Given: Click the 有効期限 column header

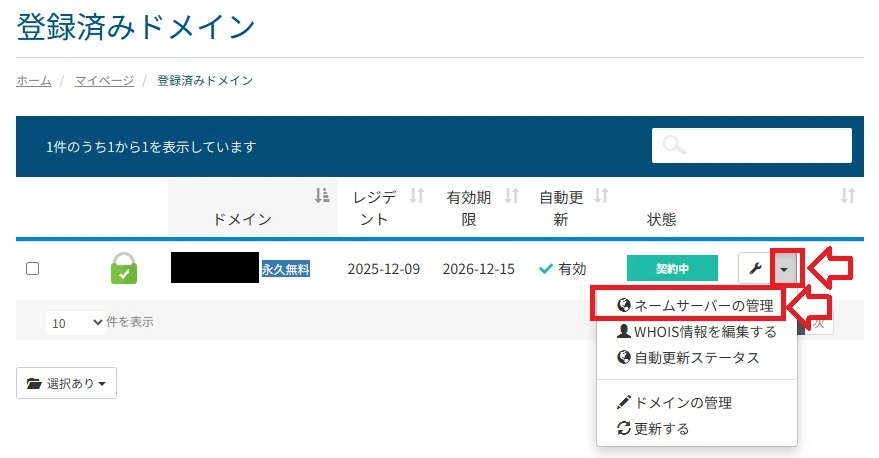Looking at the screenshot, I should coord(469,208).
